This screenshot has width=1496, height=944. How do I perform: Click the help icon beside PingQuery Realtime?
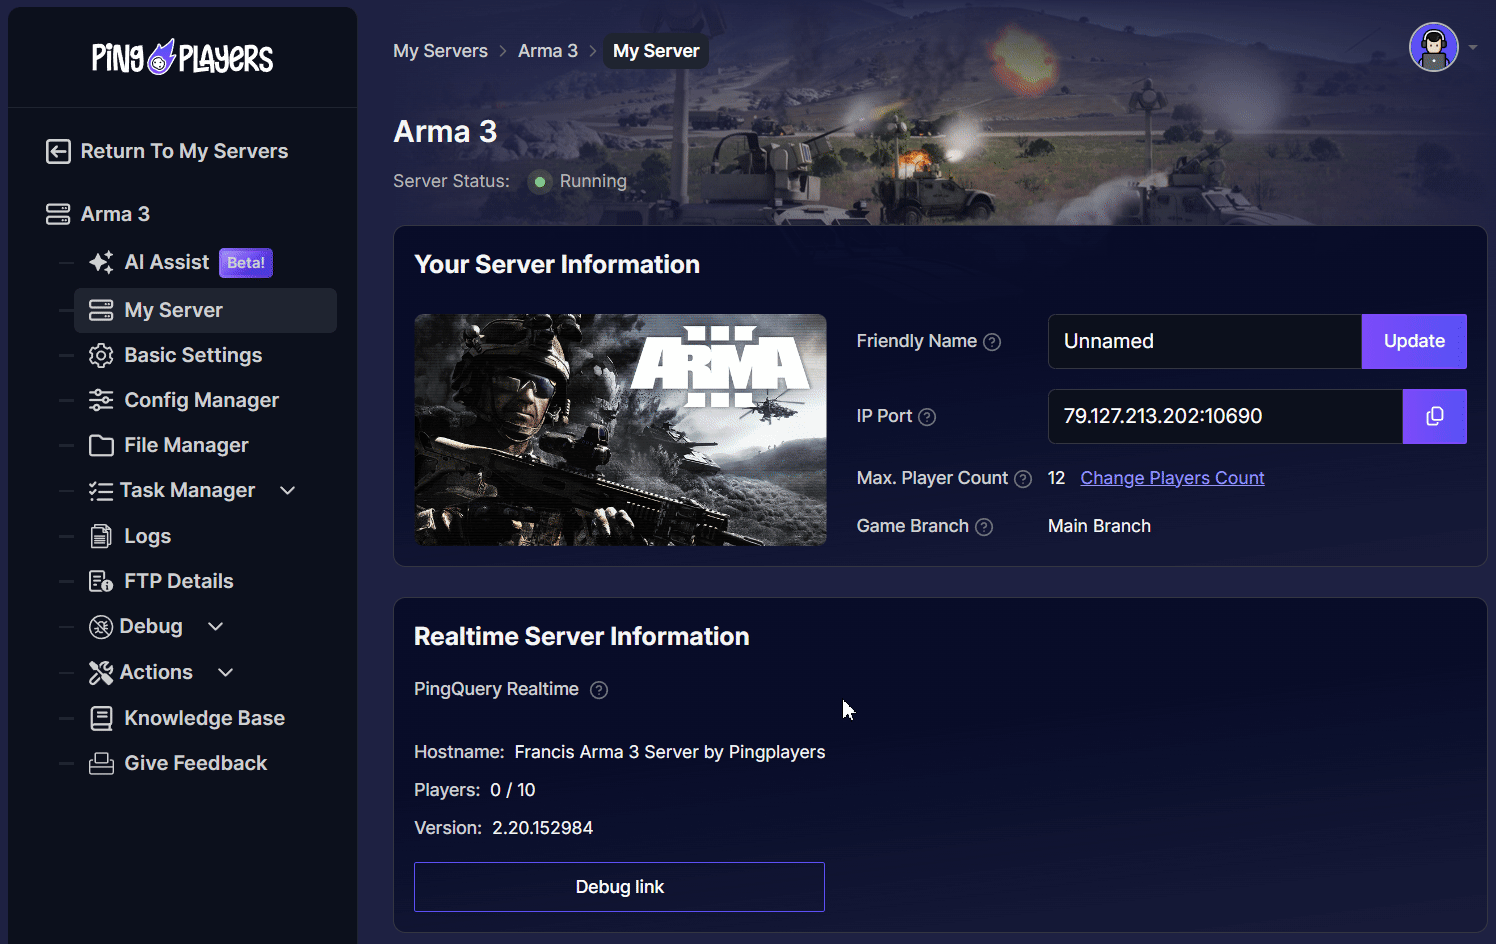(x=599, y=690)
